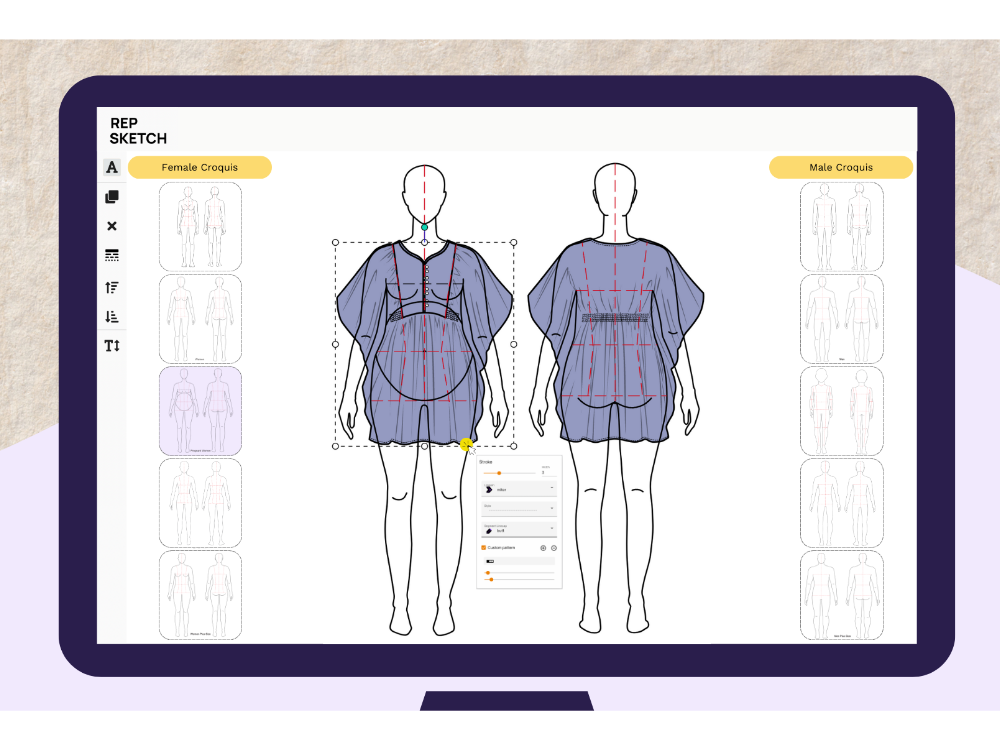Click the duplicate layers icon
1000x750 pixels.
click(112, 197)
